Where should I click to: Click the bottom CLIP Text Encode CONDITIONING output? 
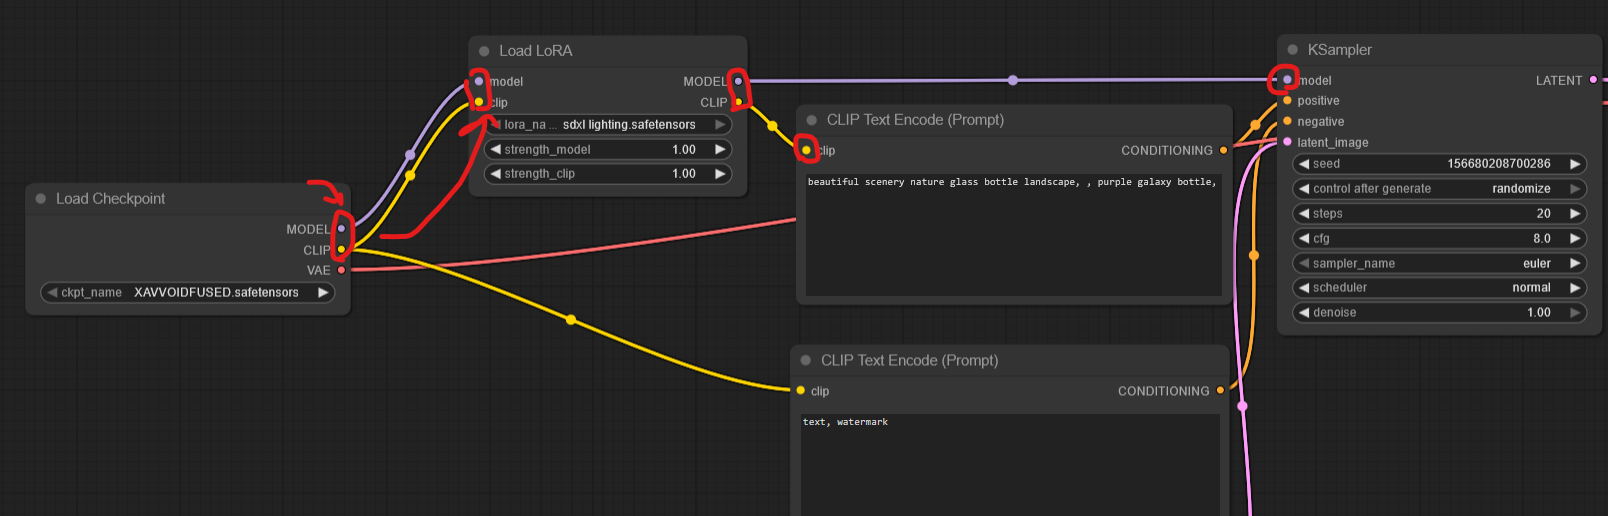1220,391
